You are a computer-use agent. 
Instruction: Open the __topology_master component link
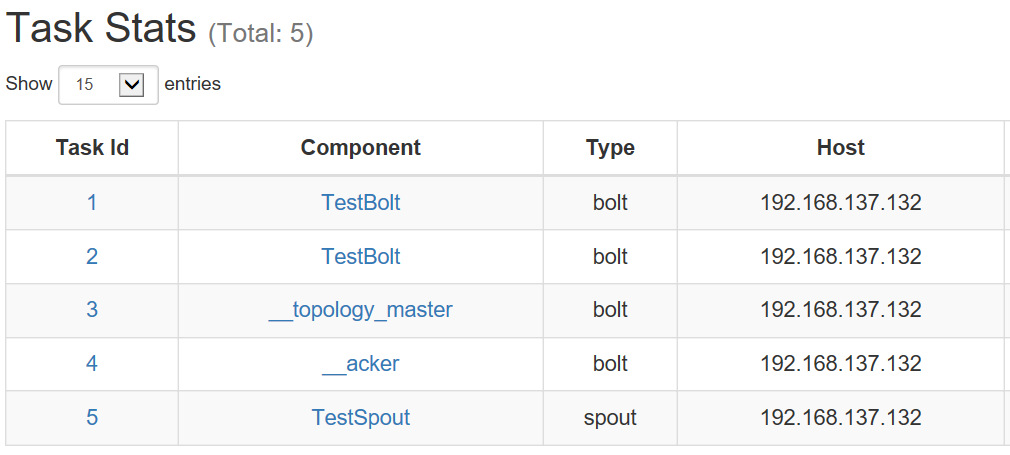360,310
